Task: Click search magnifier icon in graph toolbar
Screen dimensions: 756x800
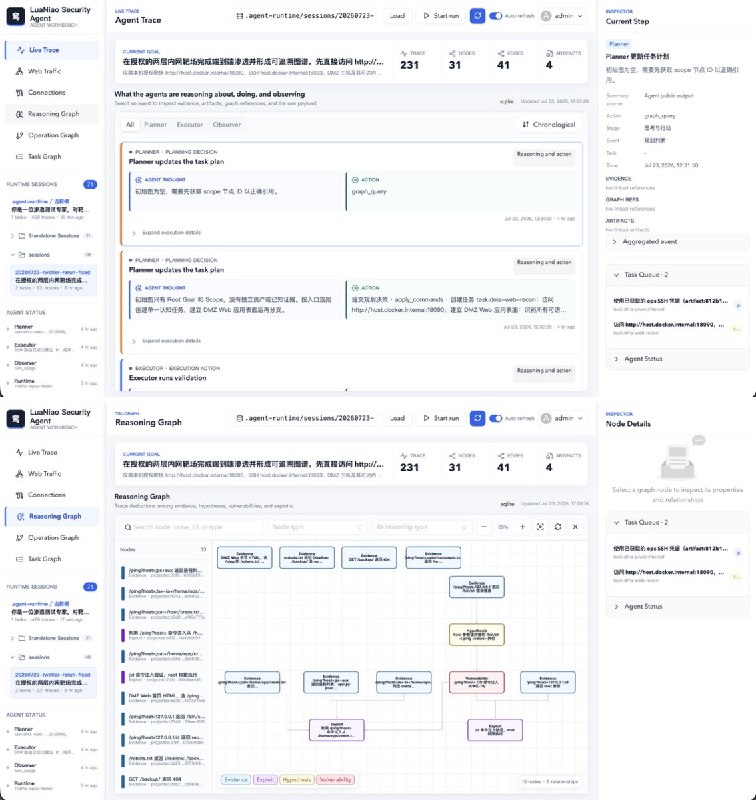Action: pos(128,527)
